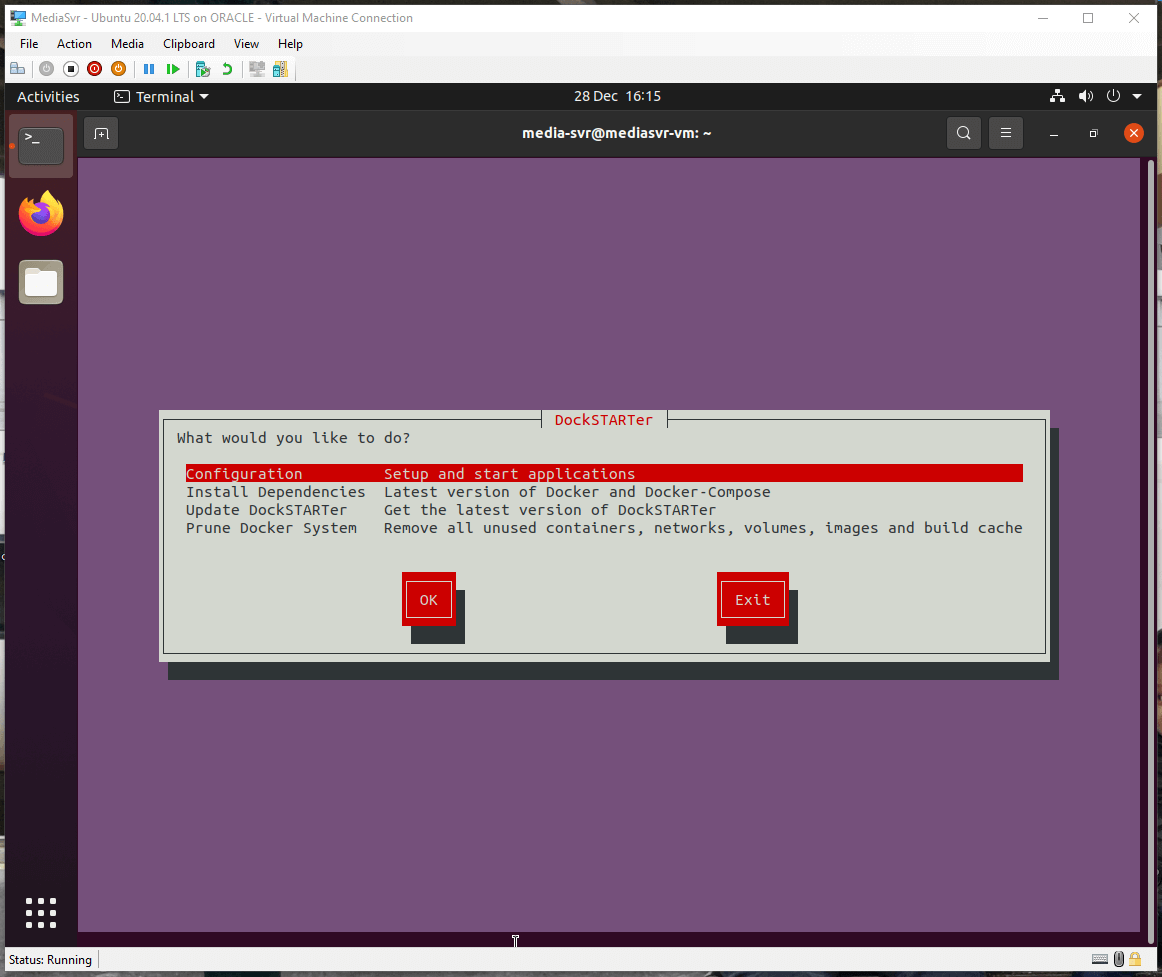This screenshot has height=977, width=1162.
Task: Open a new terminal tab with the plus icon
Action: coord(102,133)
